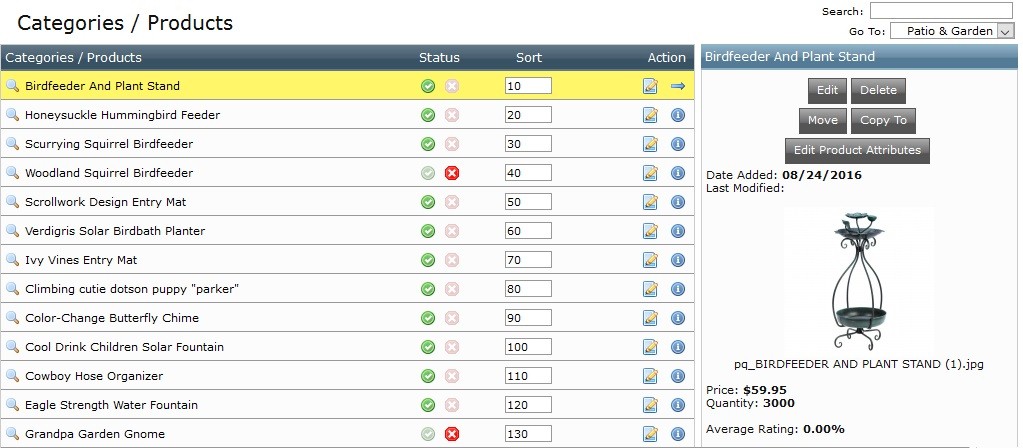
Task: Click the Move button
Action: [x=822, y=121]
